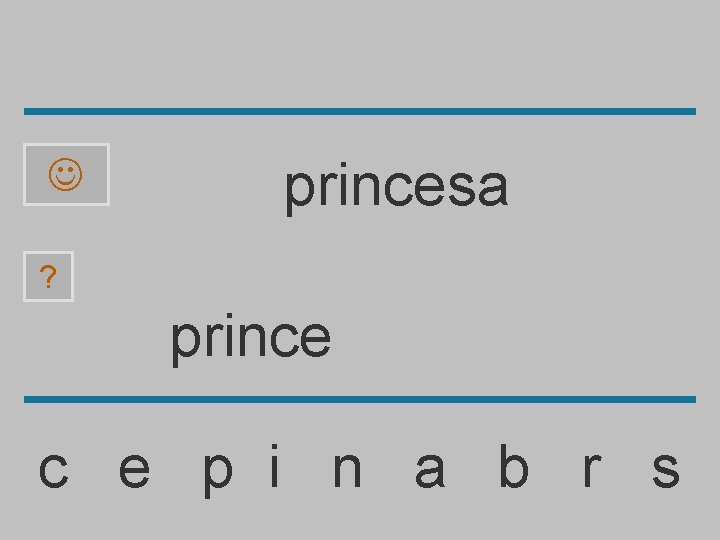Click the bottom blue divider line
The image size is (720, 540).
point(359,399)
